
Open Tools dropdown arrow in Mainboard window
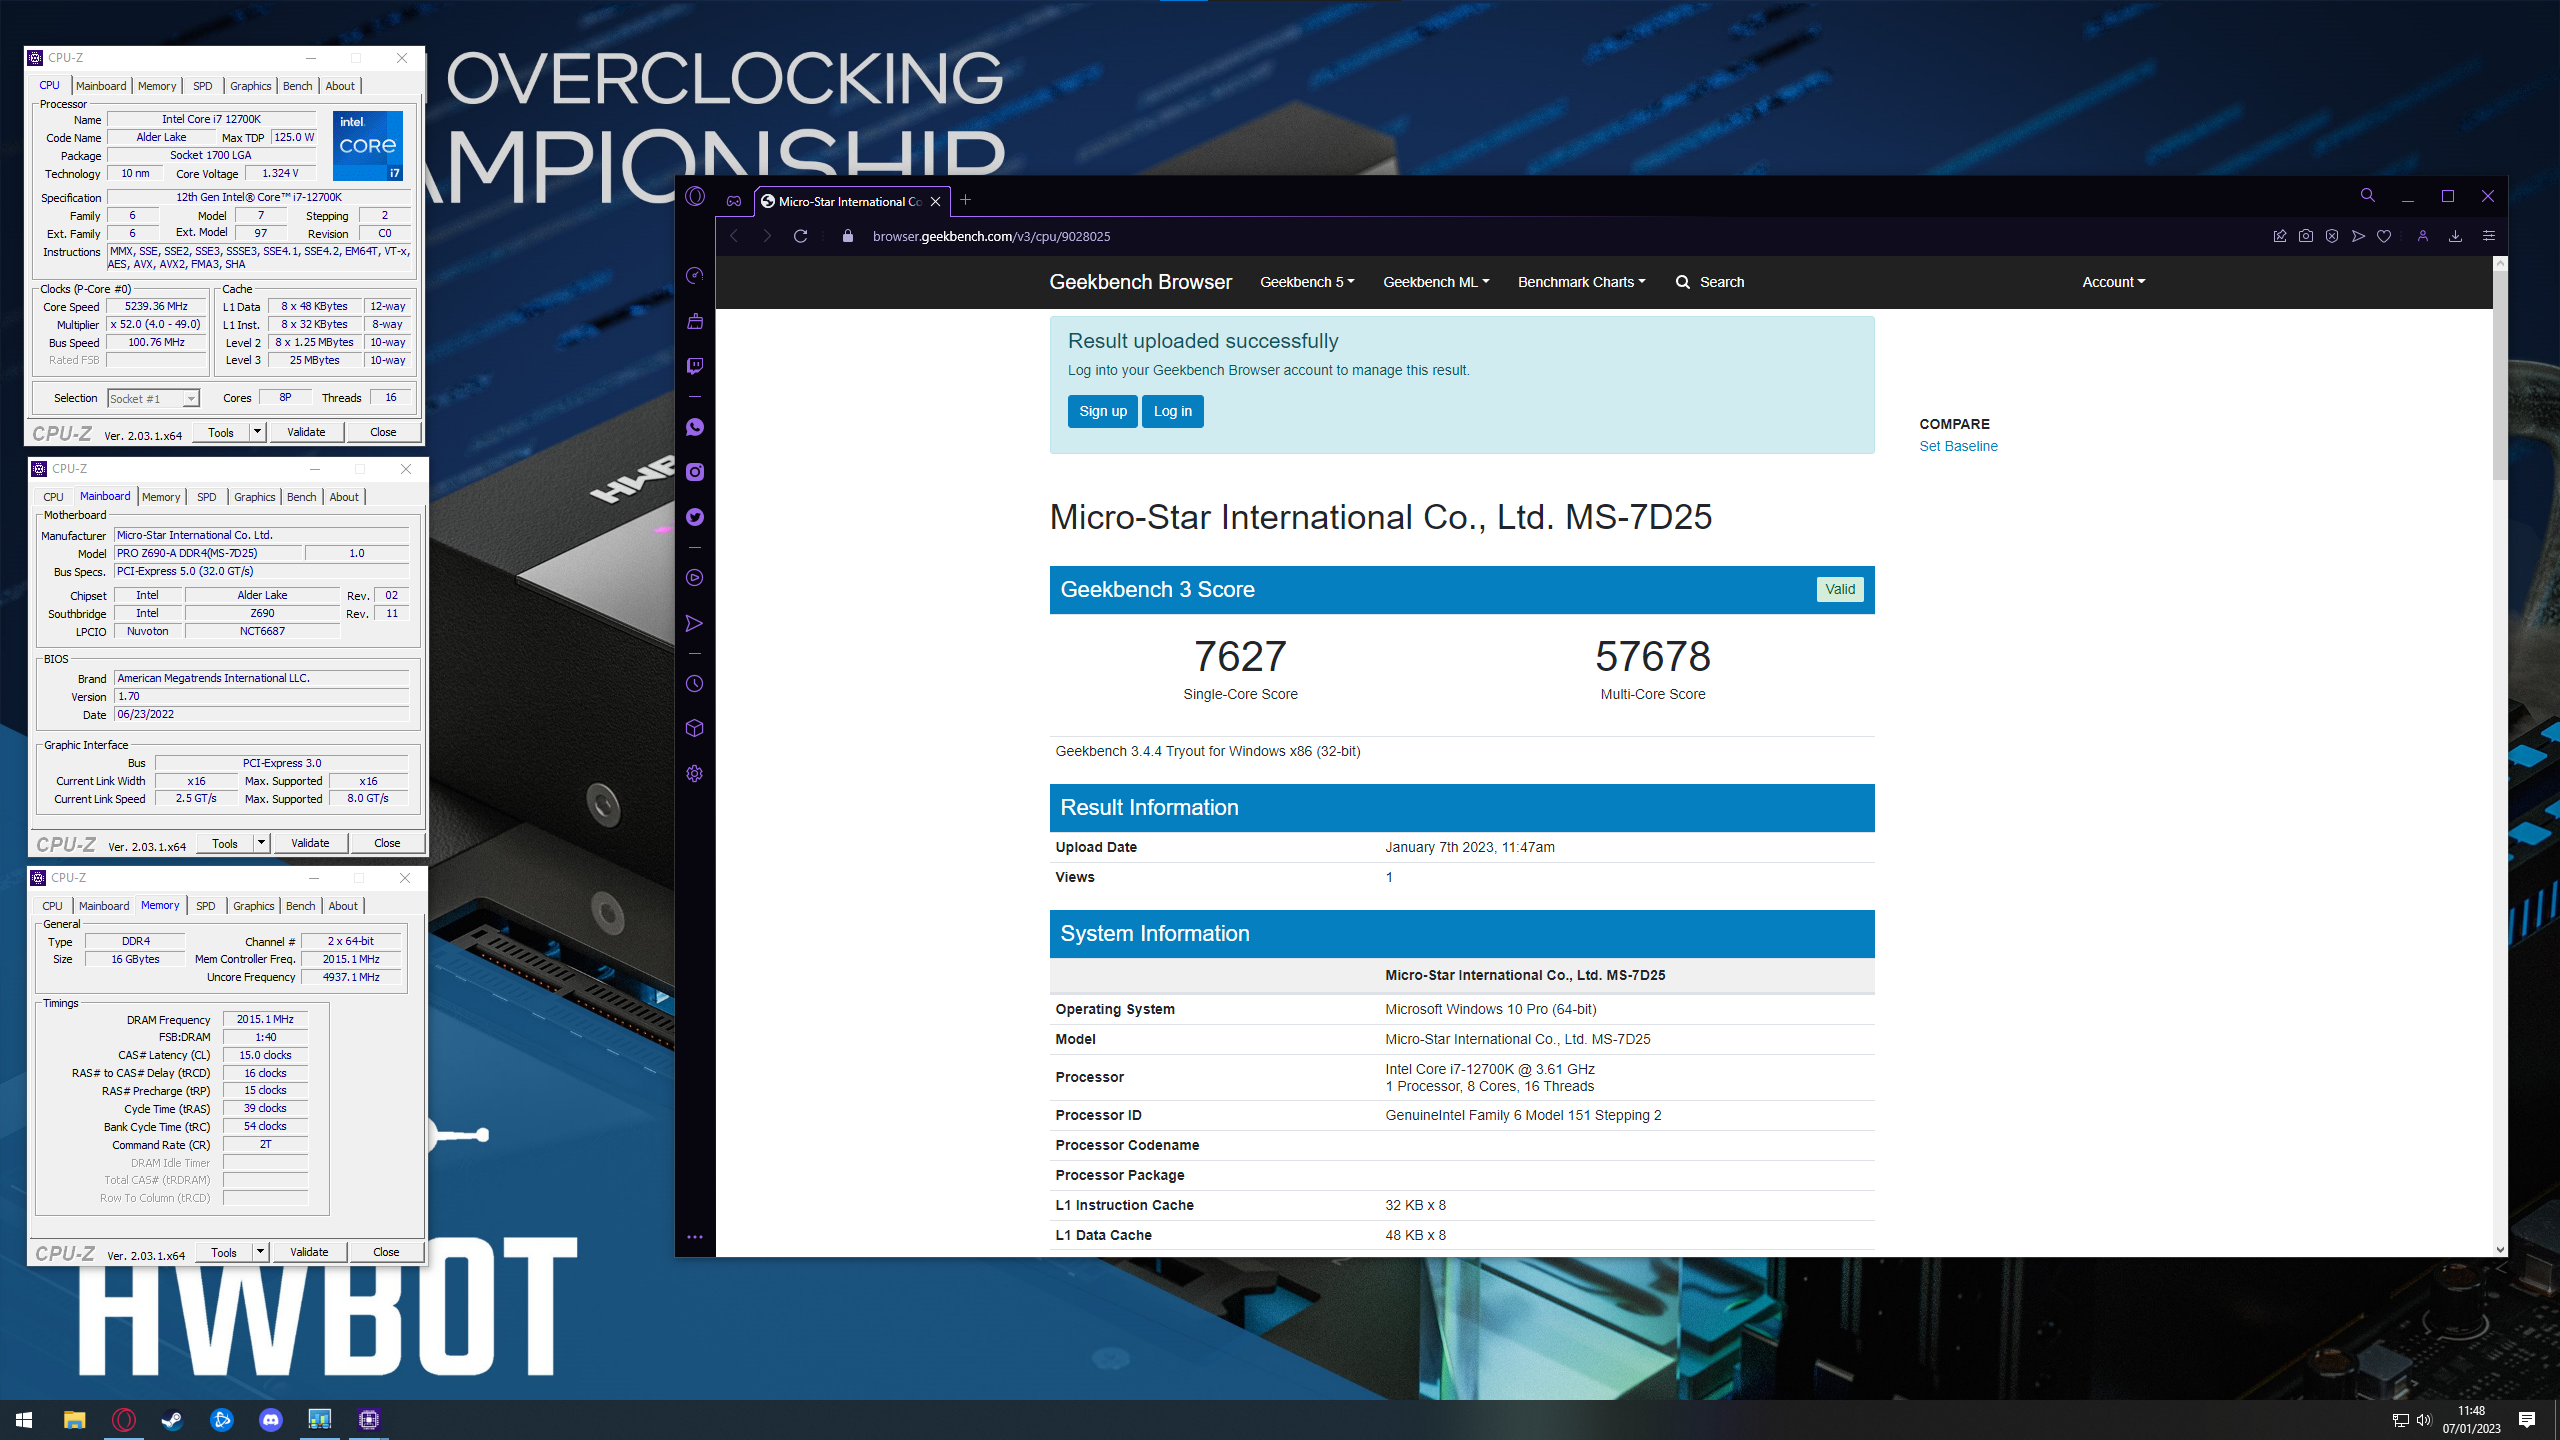pos(261,843)
